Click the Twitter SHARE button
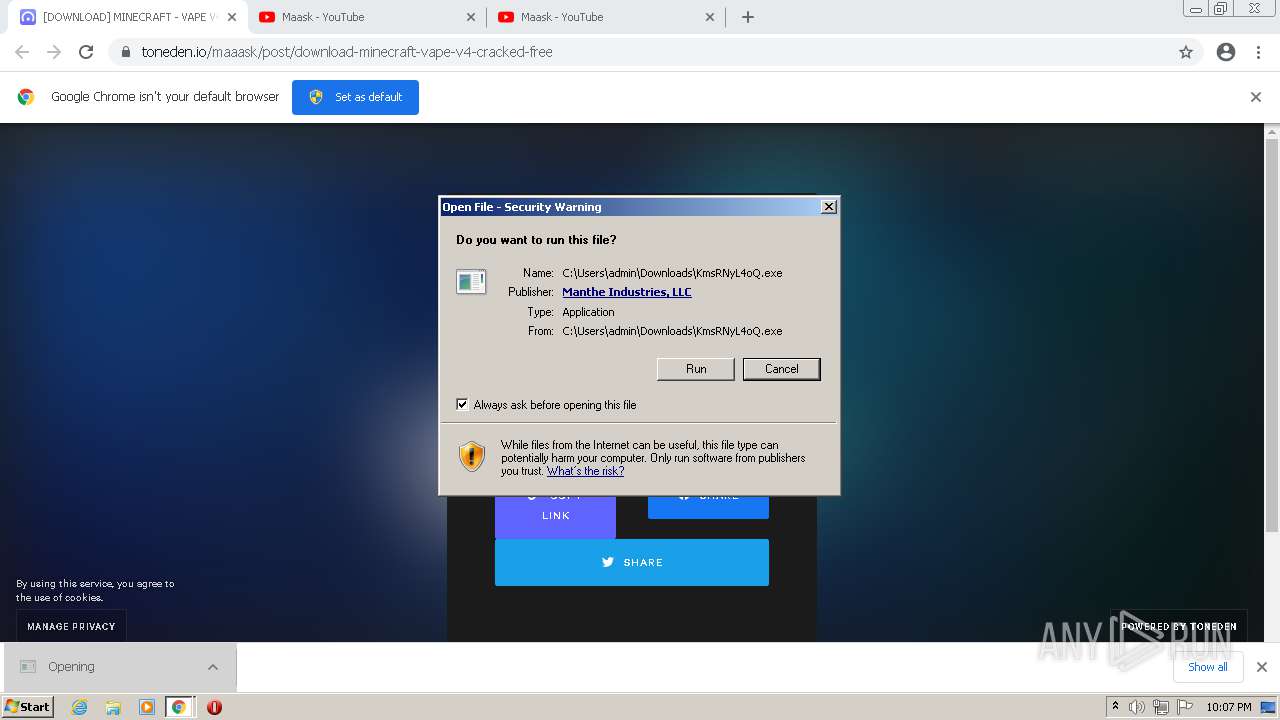Image resolution: width=1280 pixels, height=720 pixels. coord(632,562)
